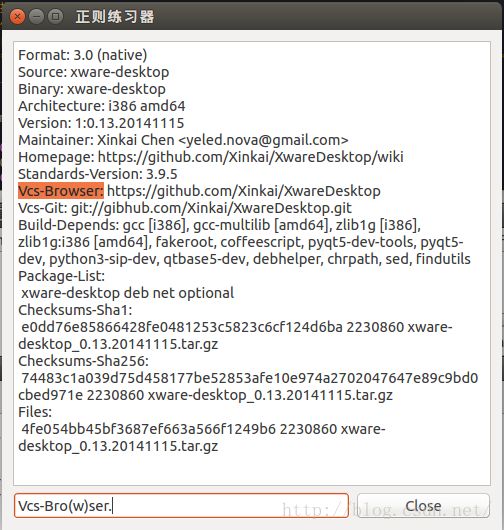Minimize the 正则练习器 window

pos(36,17)
